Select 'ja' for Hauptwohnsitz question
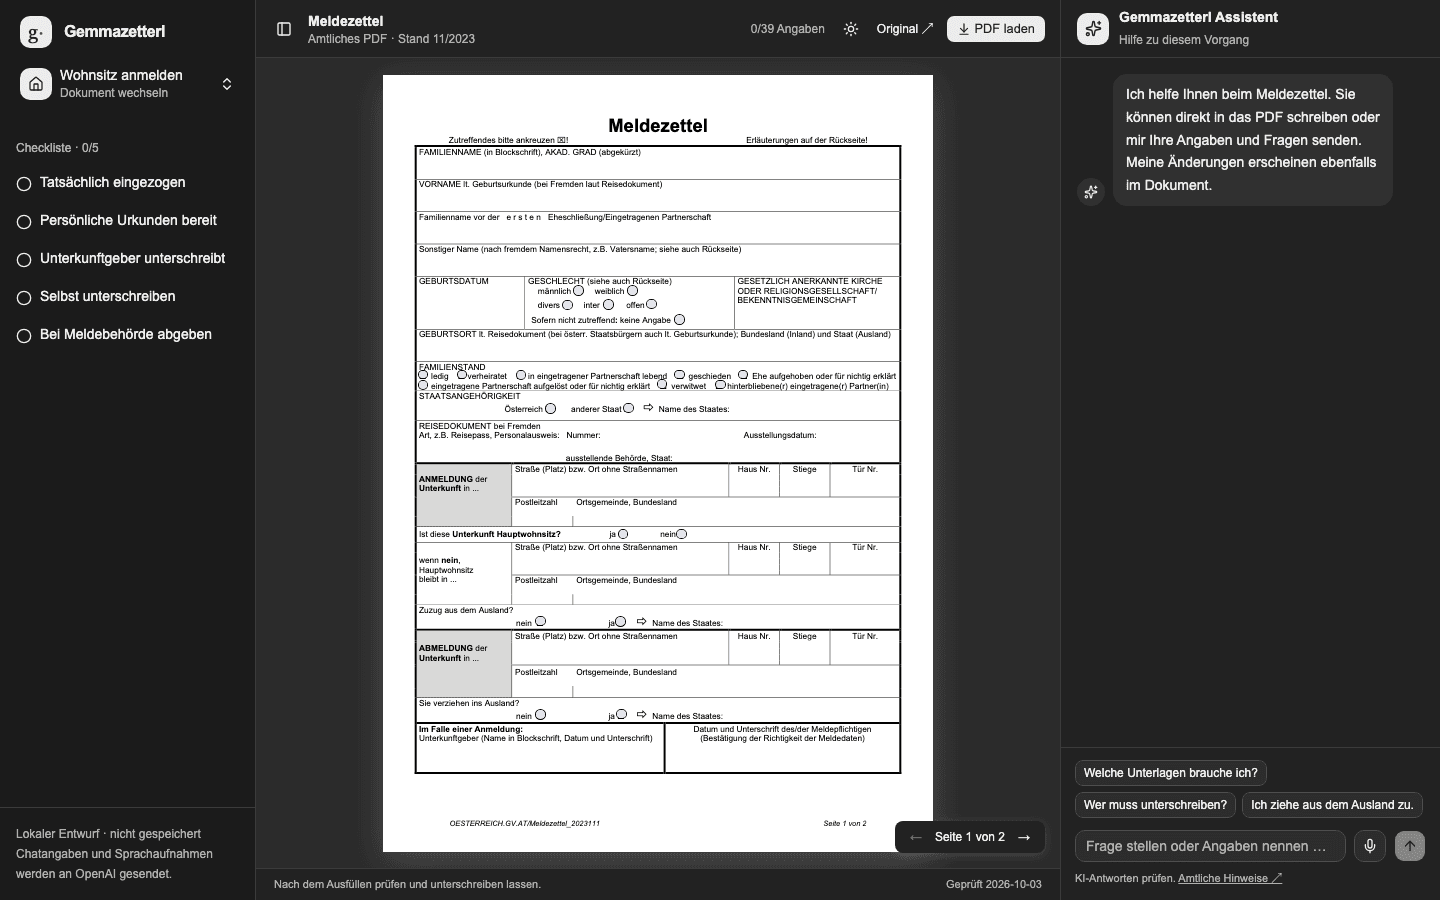 pos(623,534)
